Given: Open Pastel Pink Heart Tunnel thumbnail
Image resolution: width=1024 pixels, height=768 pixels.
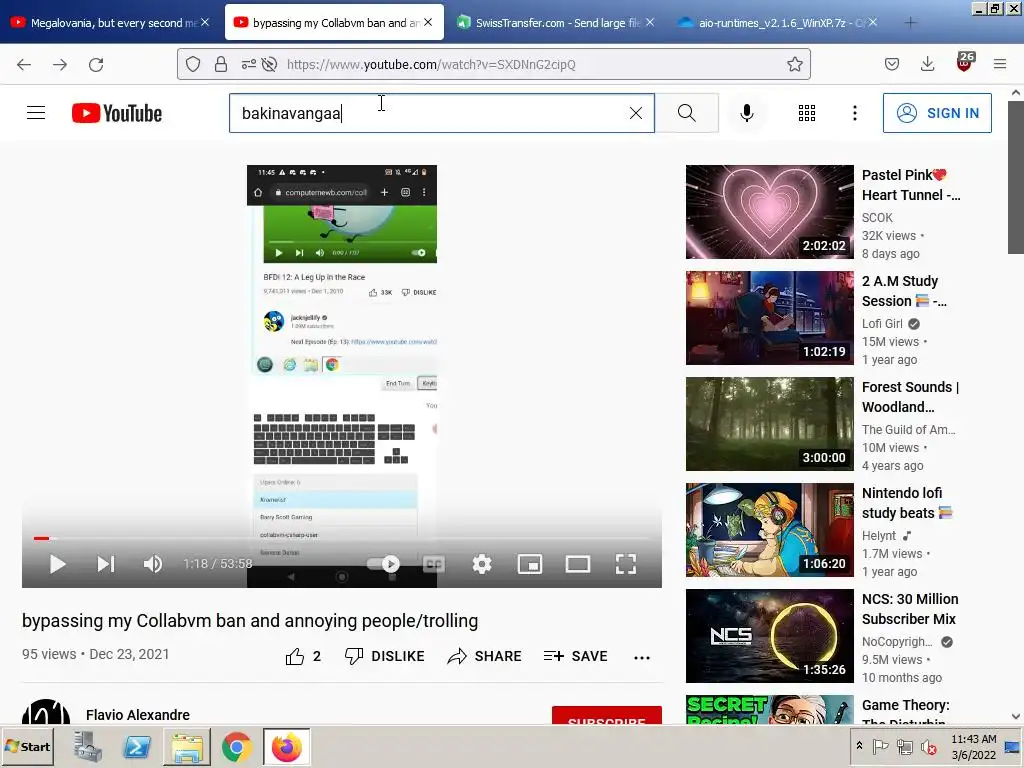Looking at the screenshot, I should tap(769, 212).
